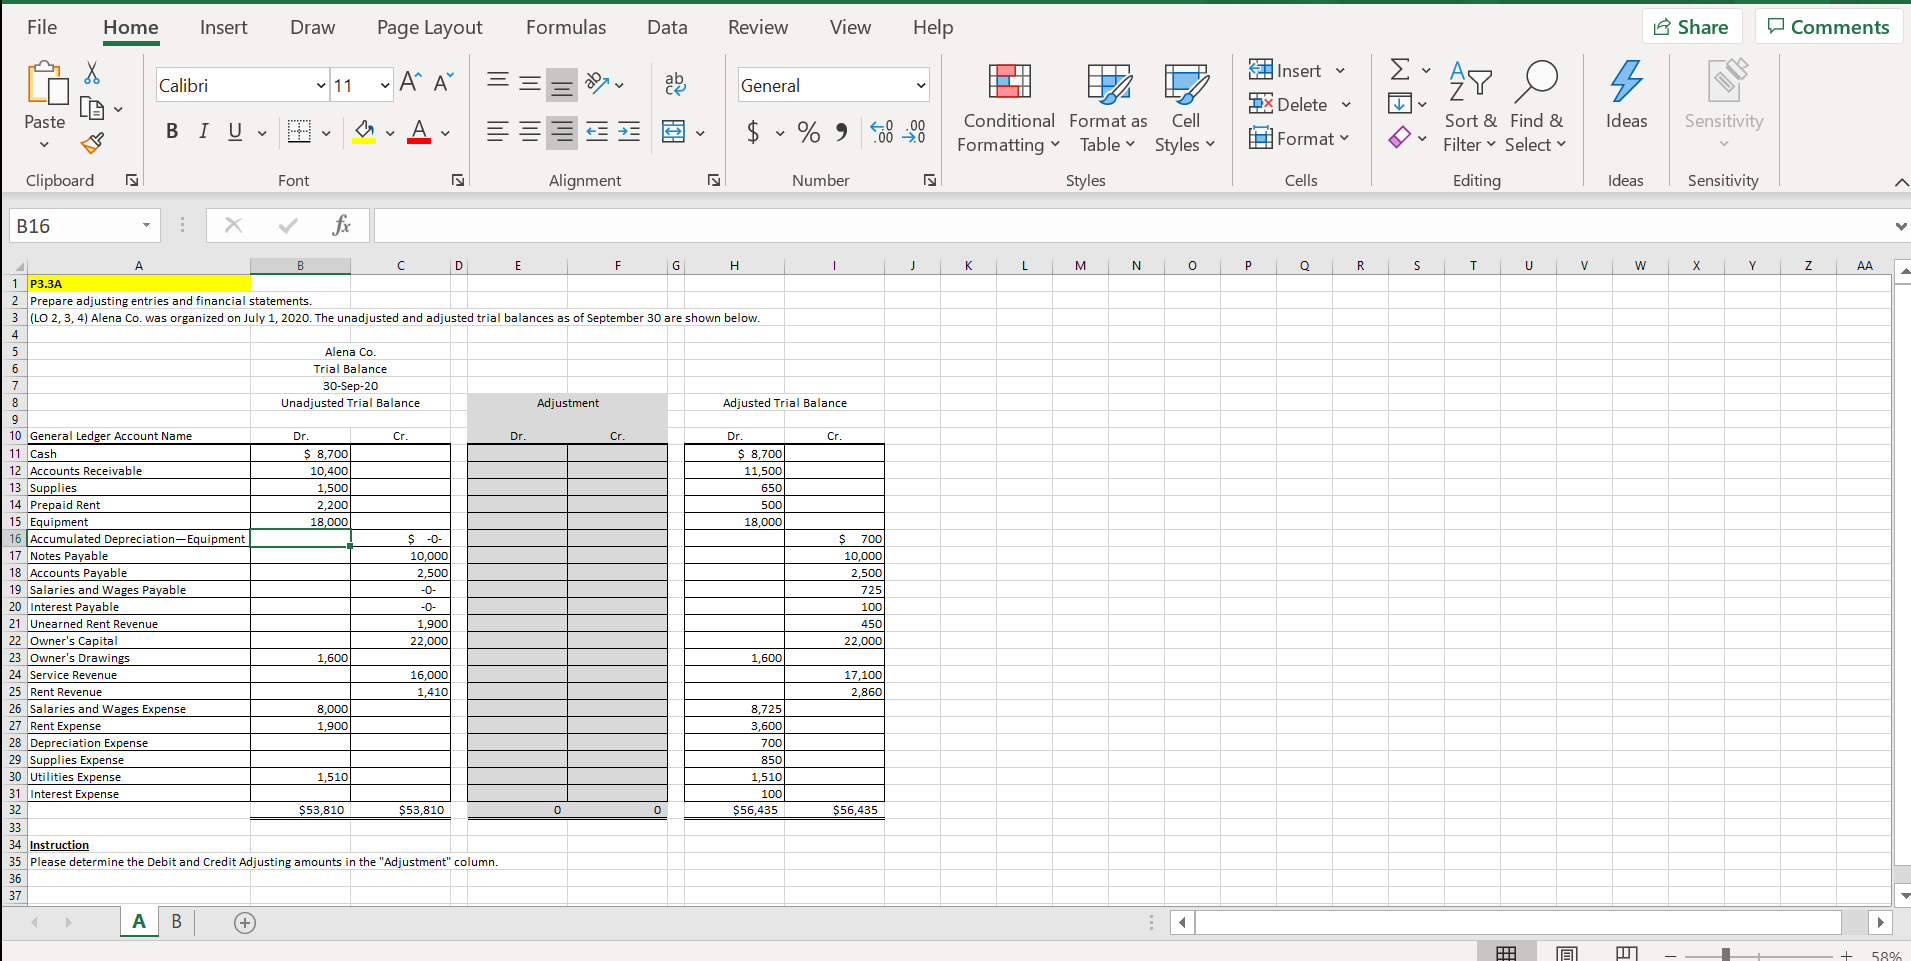Viewport: 1911px width, 961px height.
Task: Switch to the Formulas ribbon tab
Action: [566, 27]
